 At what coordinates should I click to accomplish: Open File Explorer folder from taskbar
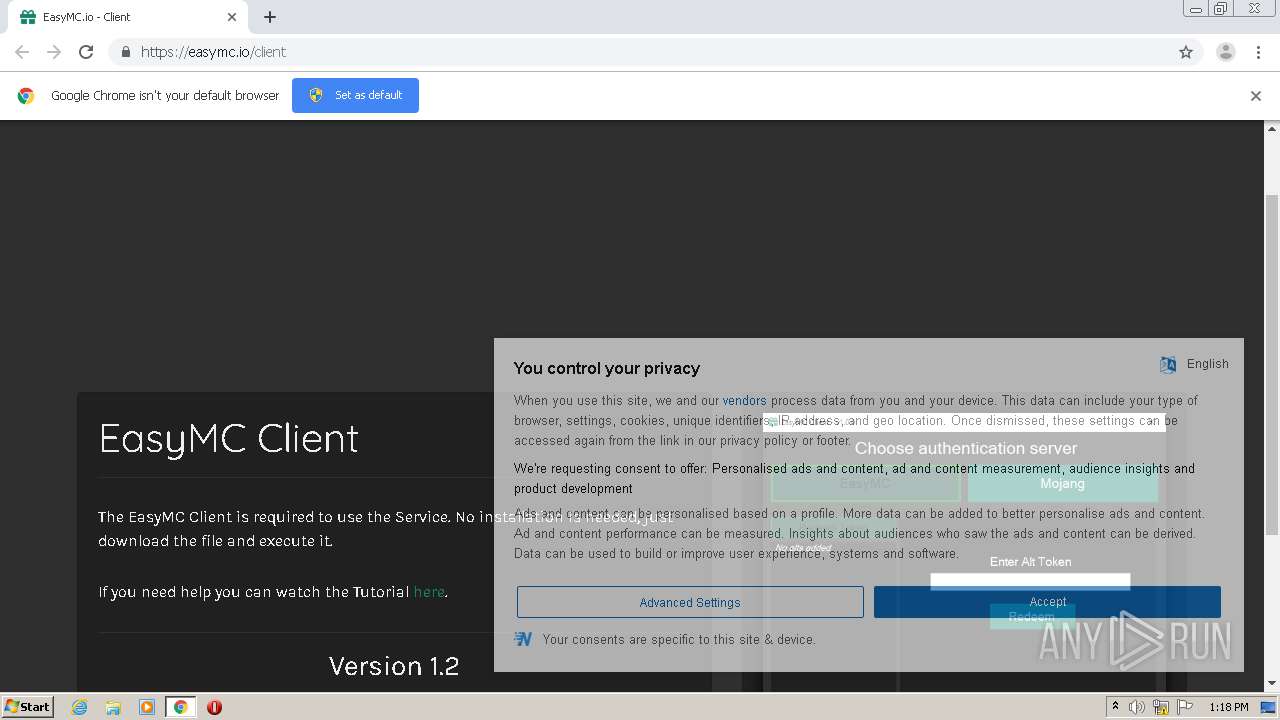pyautogui.click(x=113, y=707)
